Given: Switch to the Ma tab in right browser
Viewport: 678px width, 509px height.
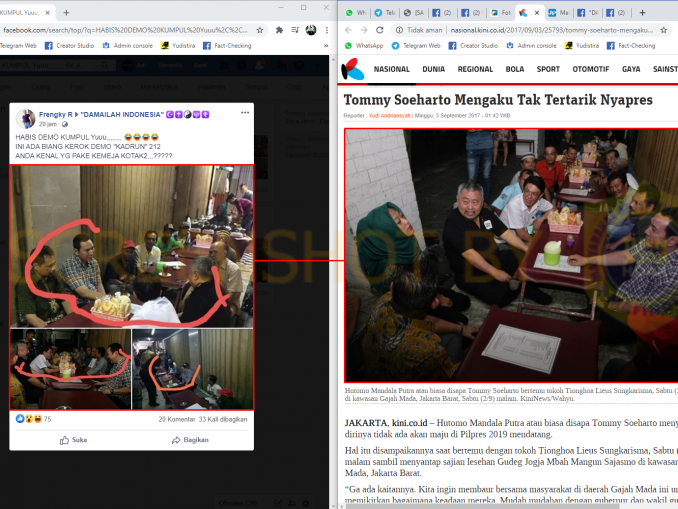Looking at the screenshot, I should point(558,13).
